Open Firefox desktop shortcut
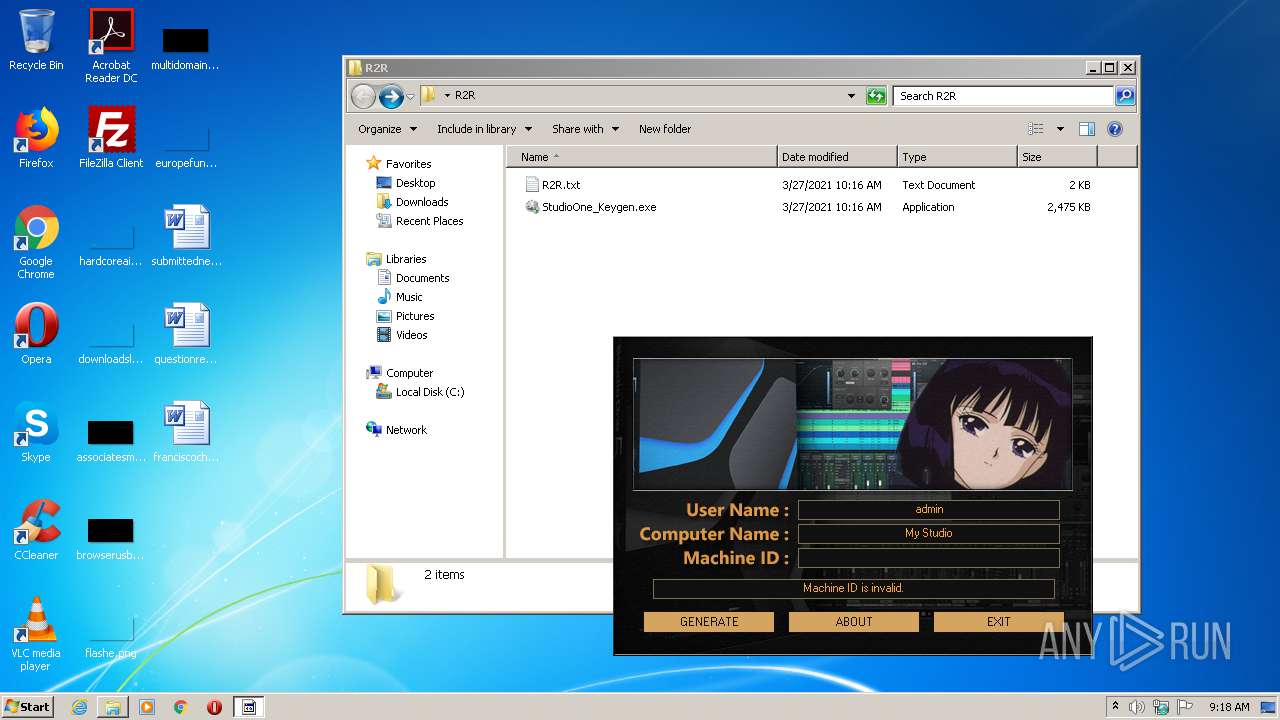 point(36,138)
